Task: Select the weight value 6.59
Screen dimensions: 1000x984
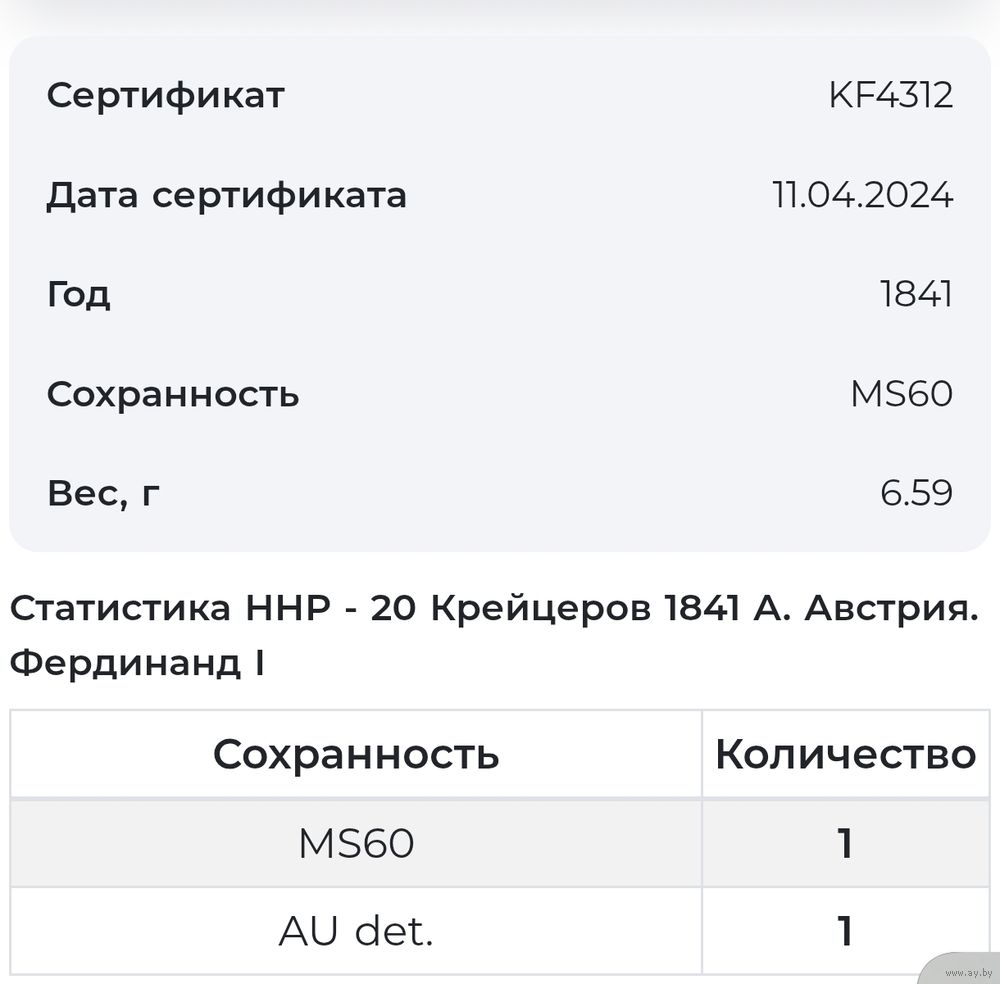Action: click(916, 493)
